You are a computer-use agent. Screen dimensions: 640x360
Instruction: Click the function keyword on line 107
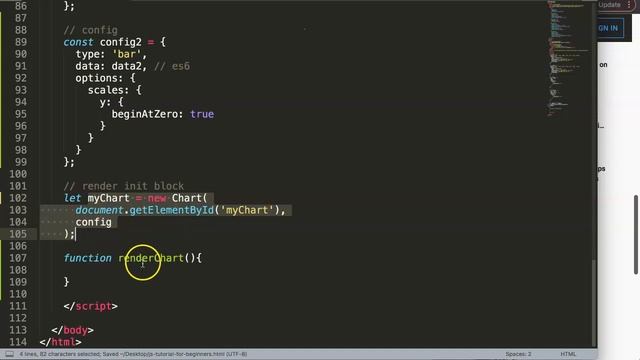(x=87, y=258)
